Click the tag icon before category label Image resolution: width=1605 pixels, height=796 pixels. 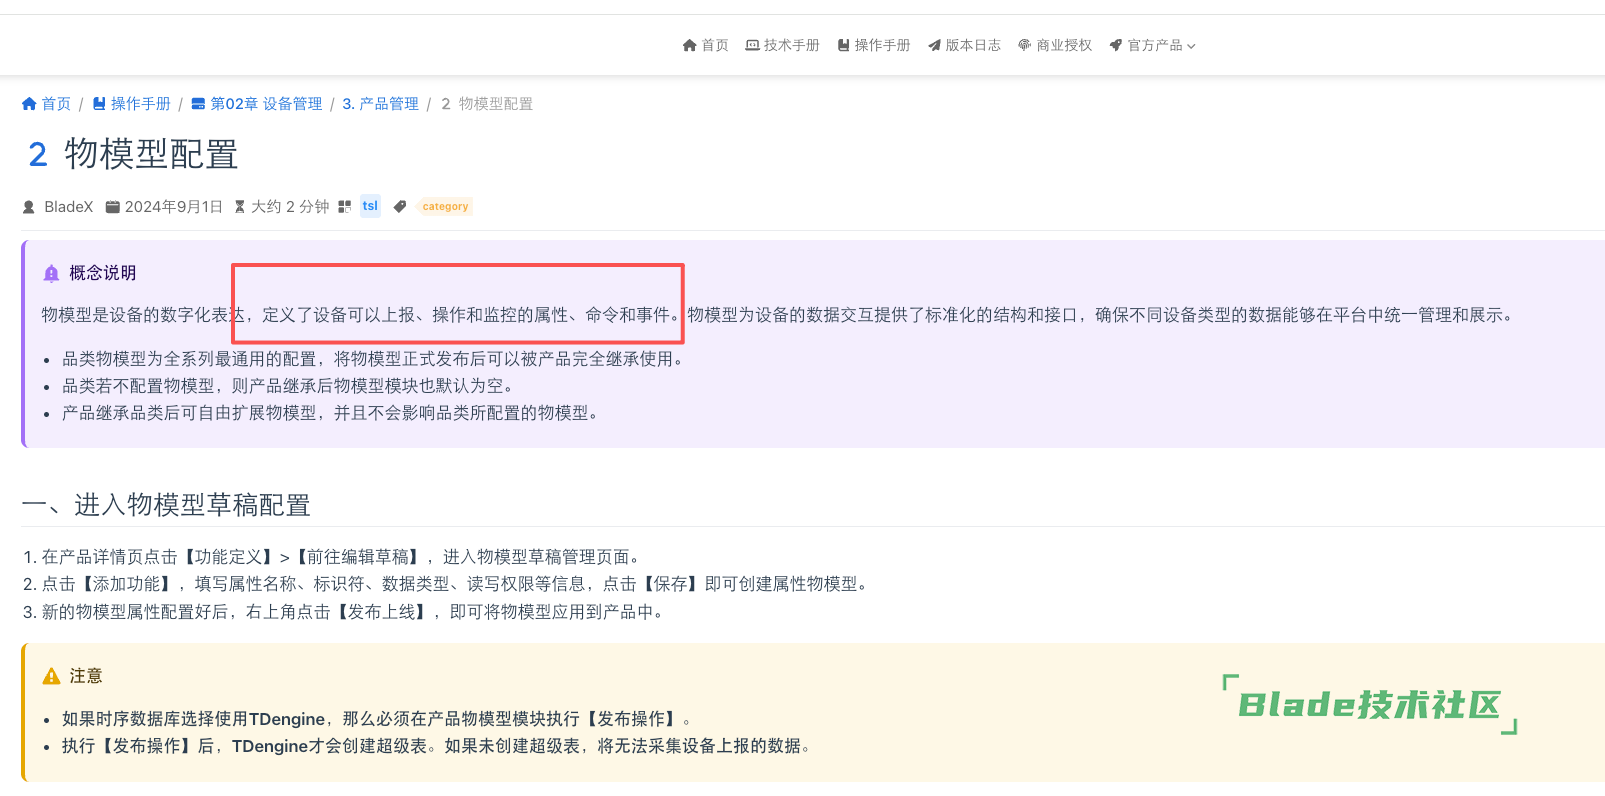click(x=400, y=207)
